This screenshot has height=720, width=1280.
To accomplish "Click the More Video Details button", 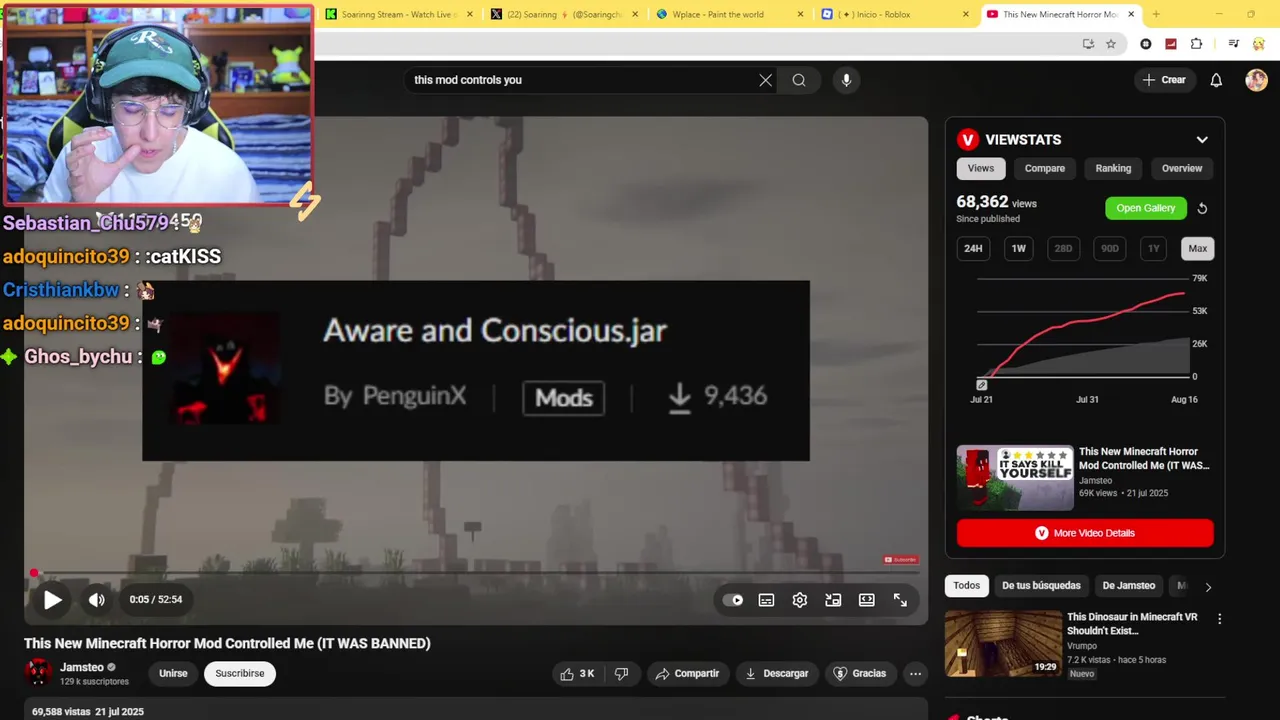I will 1085,533.
